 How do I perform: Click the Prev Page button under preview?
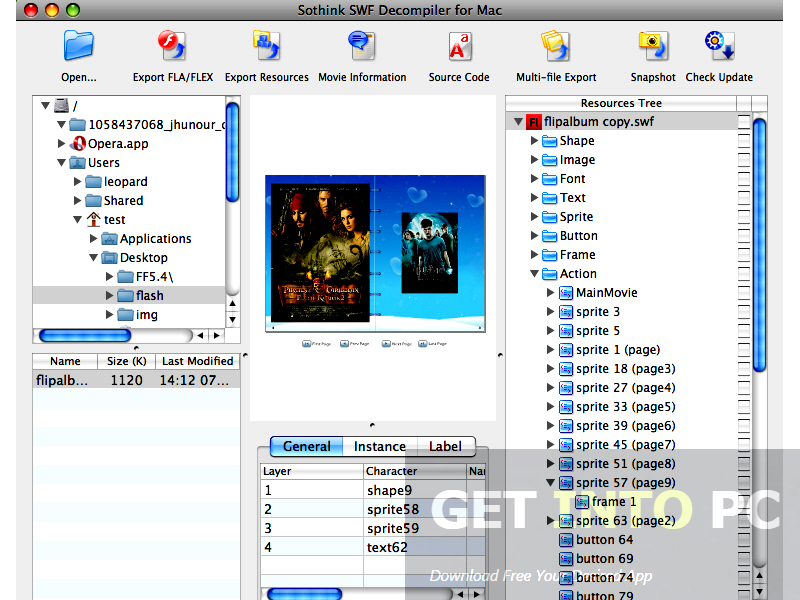tap(355, 344)
